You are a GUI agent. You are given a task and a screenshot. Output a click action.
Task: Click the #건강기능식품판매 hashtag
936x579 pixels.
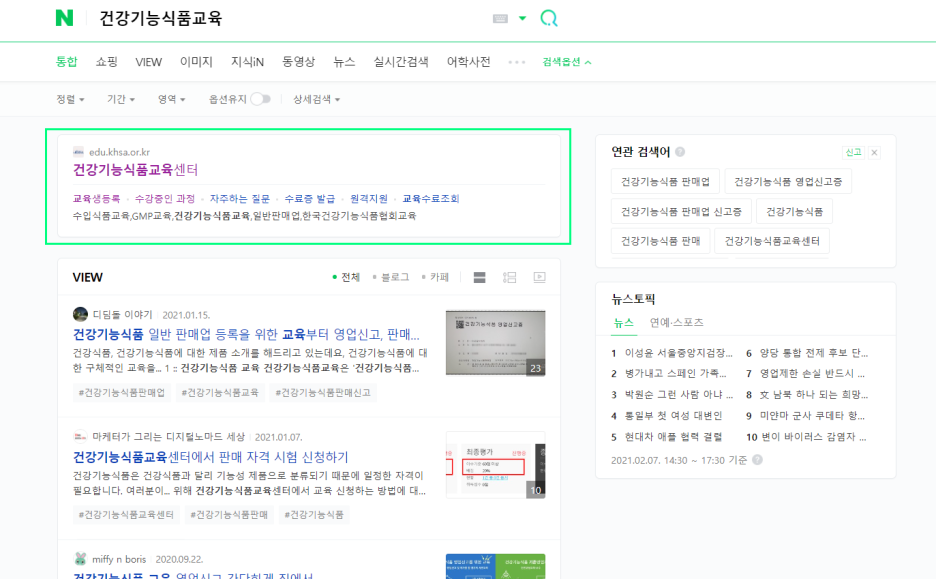(229, 515)
